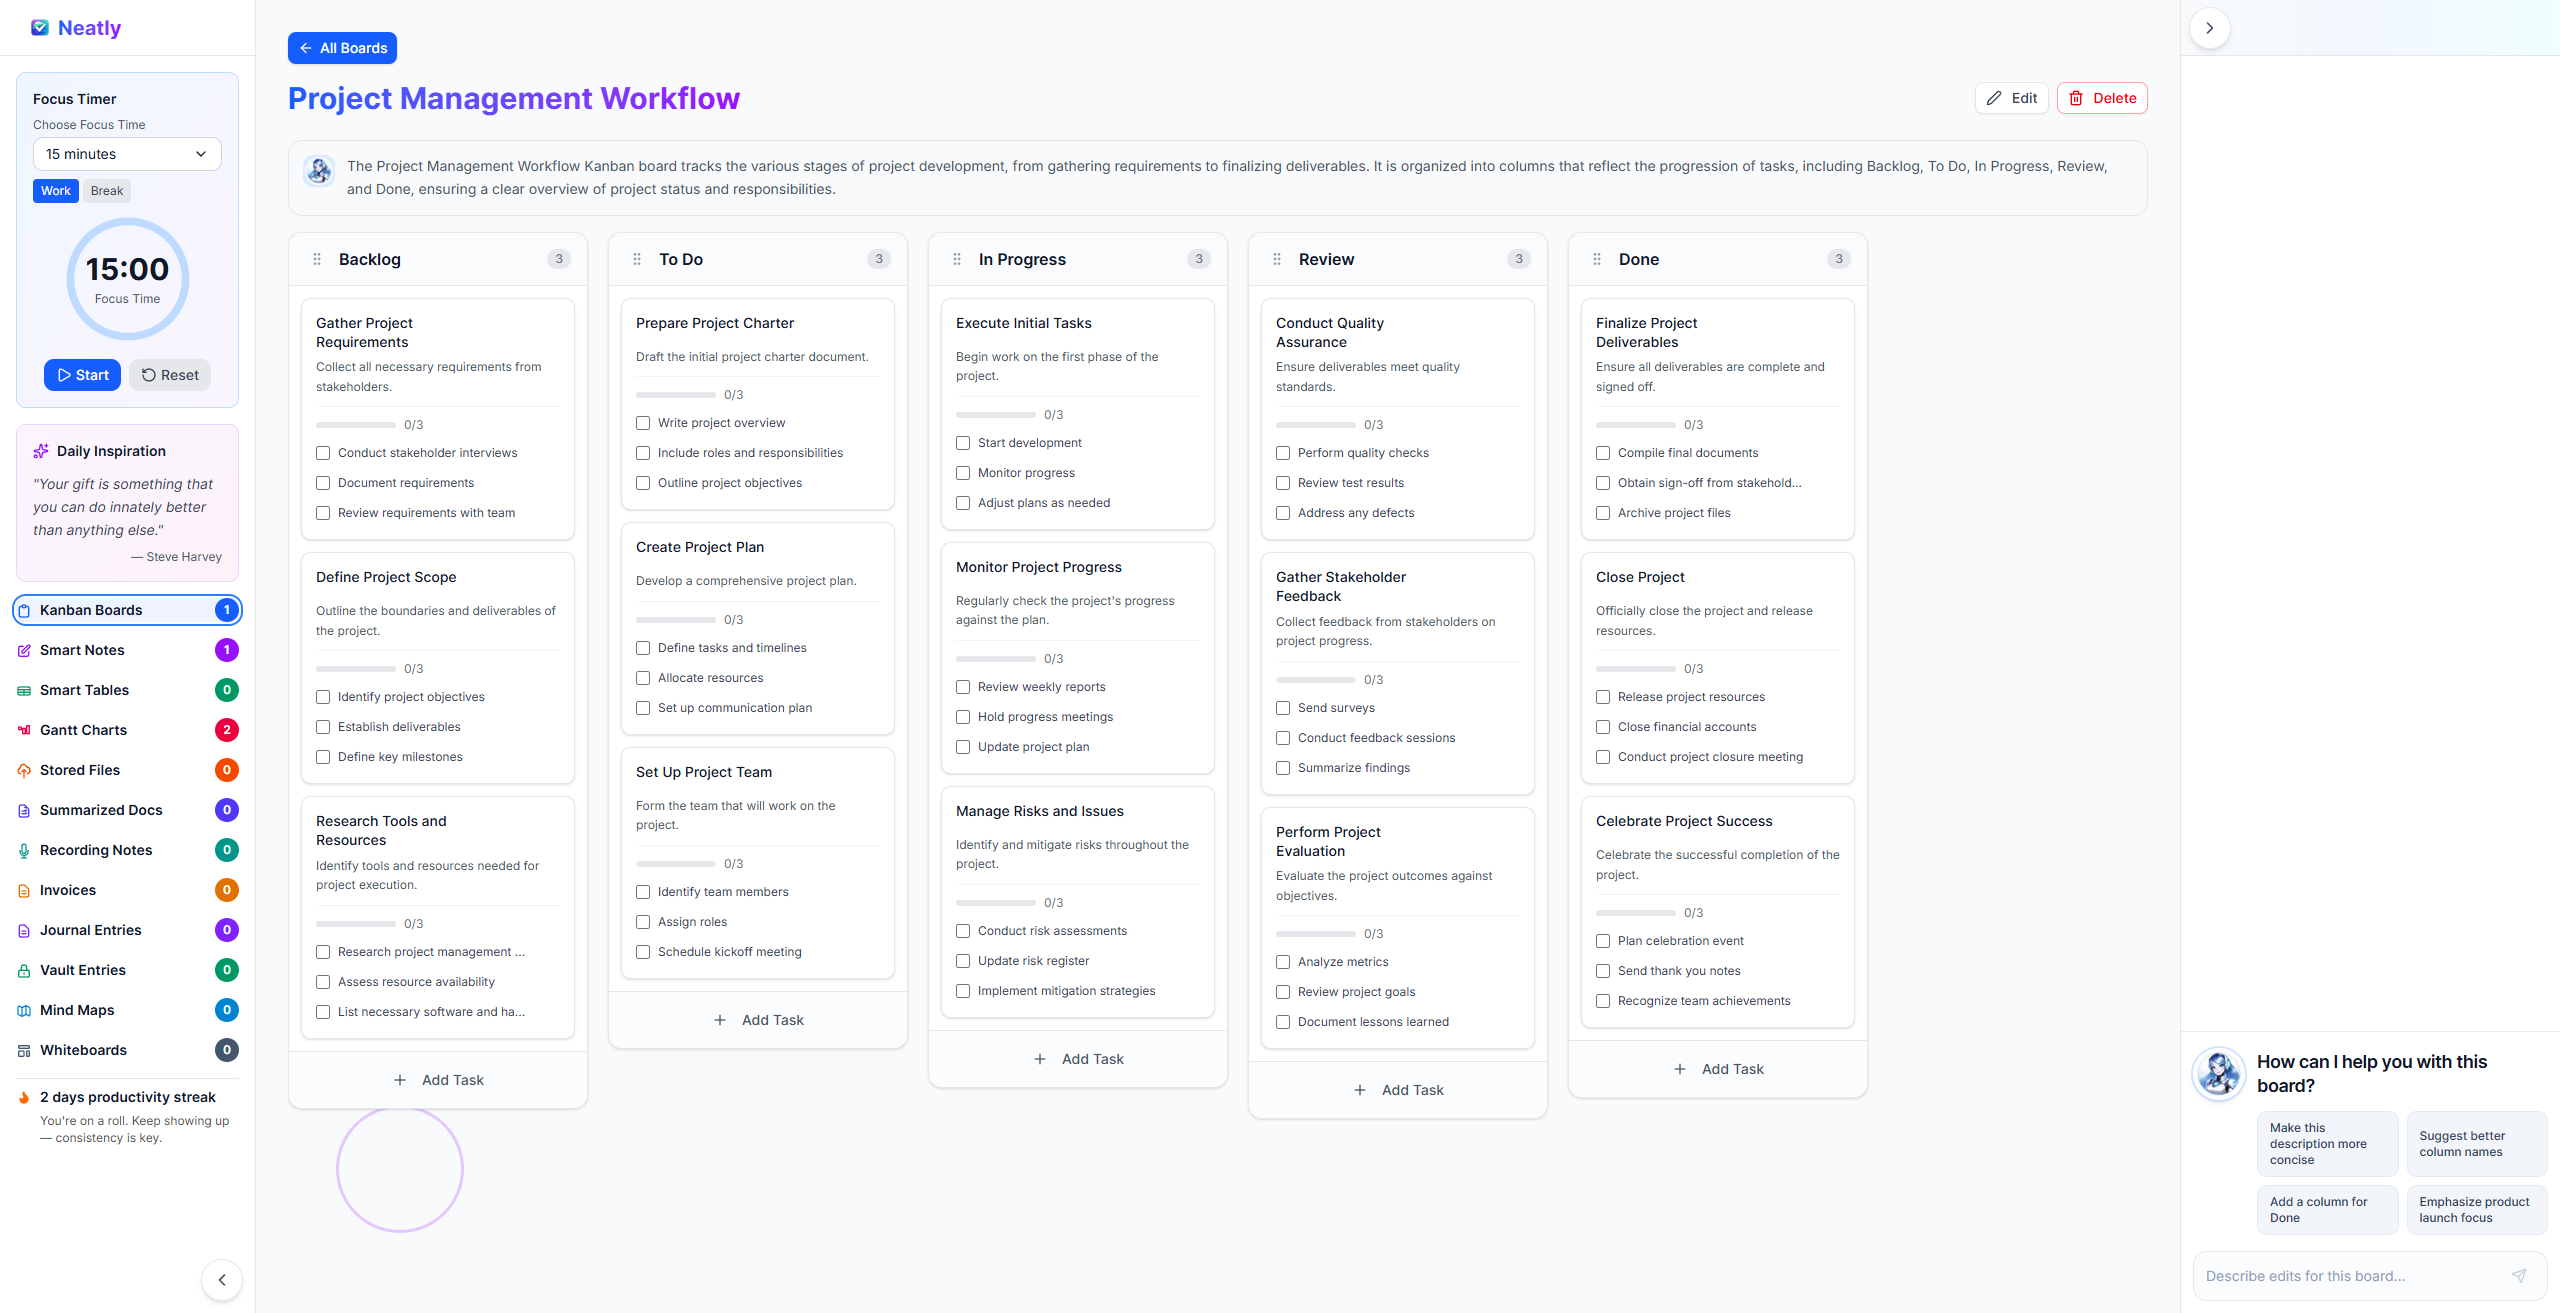Open the Kanban Boards section in sidebar
Image resolution: width=2560 pixels, height=1313 pixels.
point(90,609)
